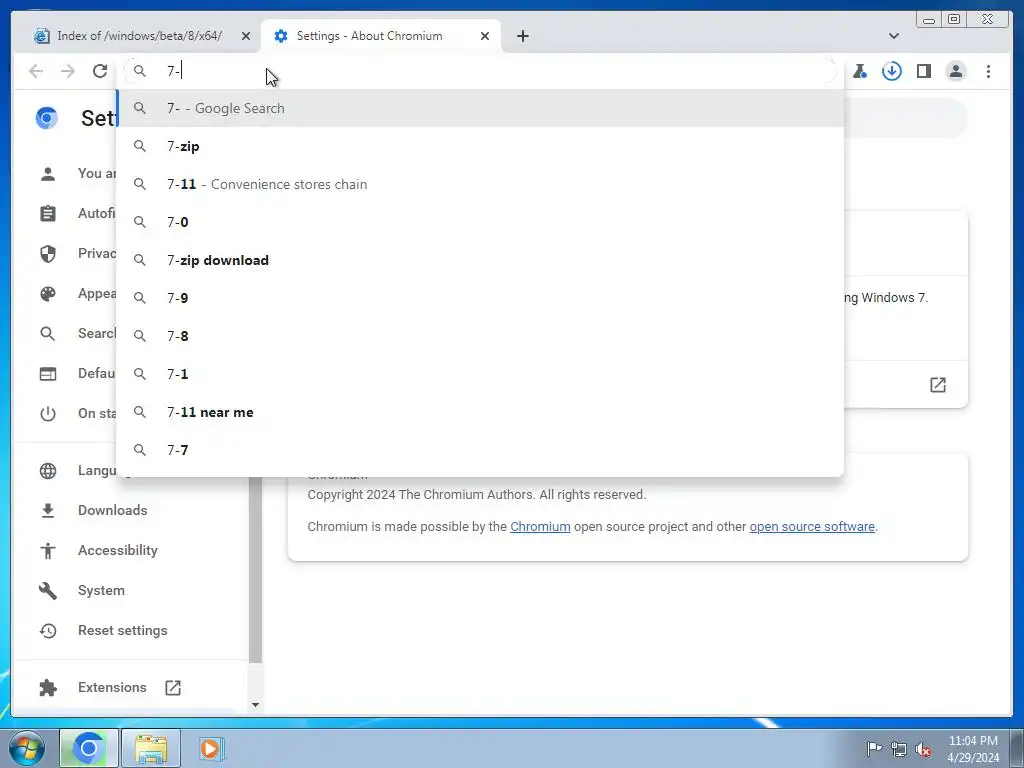Open the Windows Start button
This screenshot has height=768, width=1024.
[x=27, y=748]
